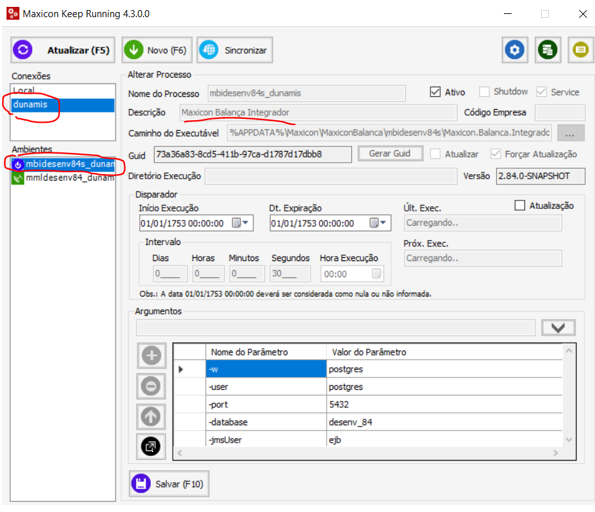The height and width of the screenshot is (512, 595).
Task: Toggle the Forçar Atualização checkbox
Action: click(x=495, y=154)
